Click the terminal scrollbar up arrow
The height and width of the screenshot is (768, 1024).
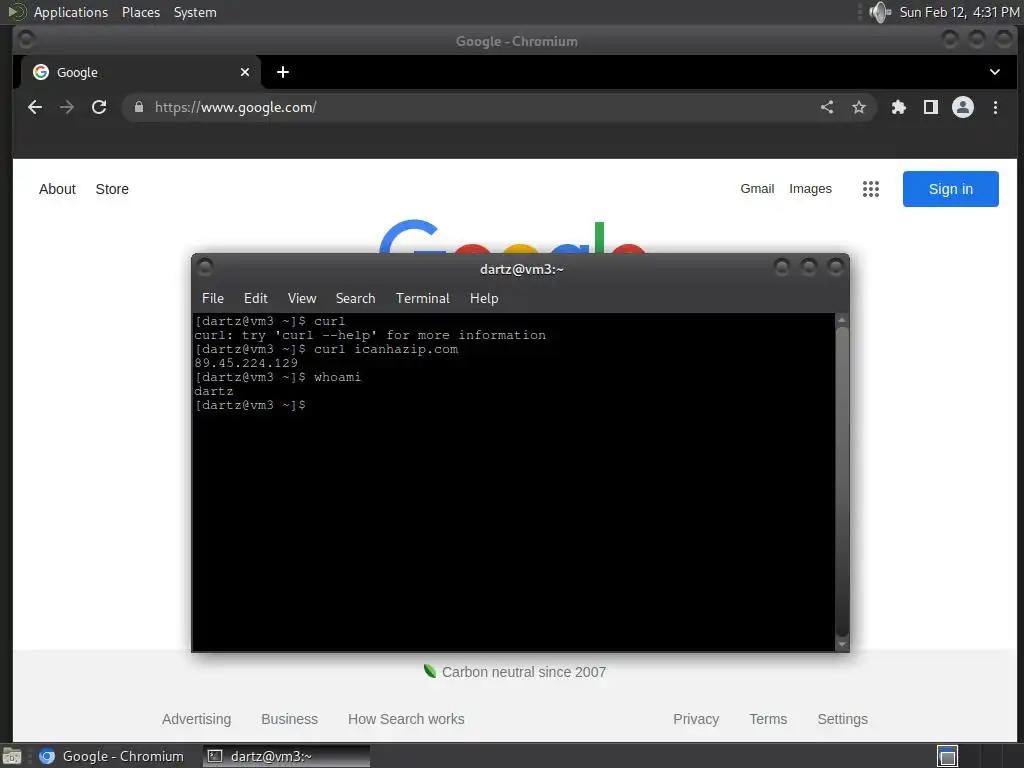click(842, 320)
